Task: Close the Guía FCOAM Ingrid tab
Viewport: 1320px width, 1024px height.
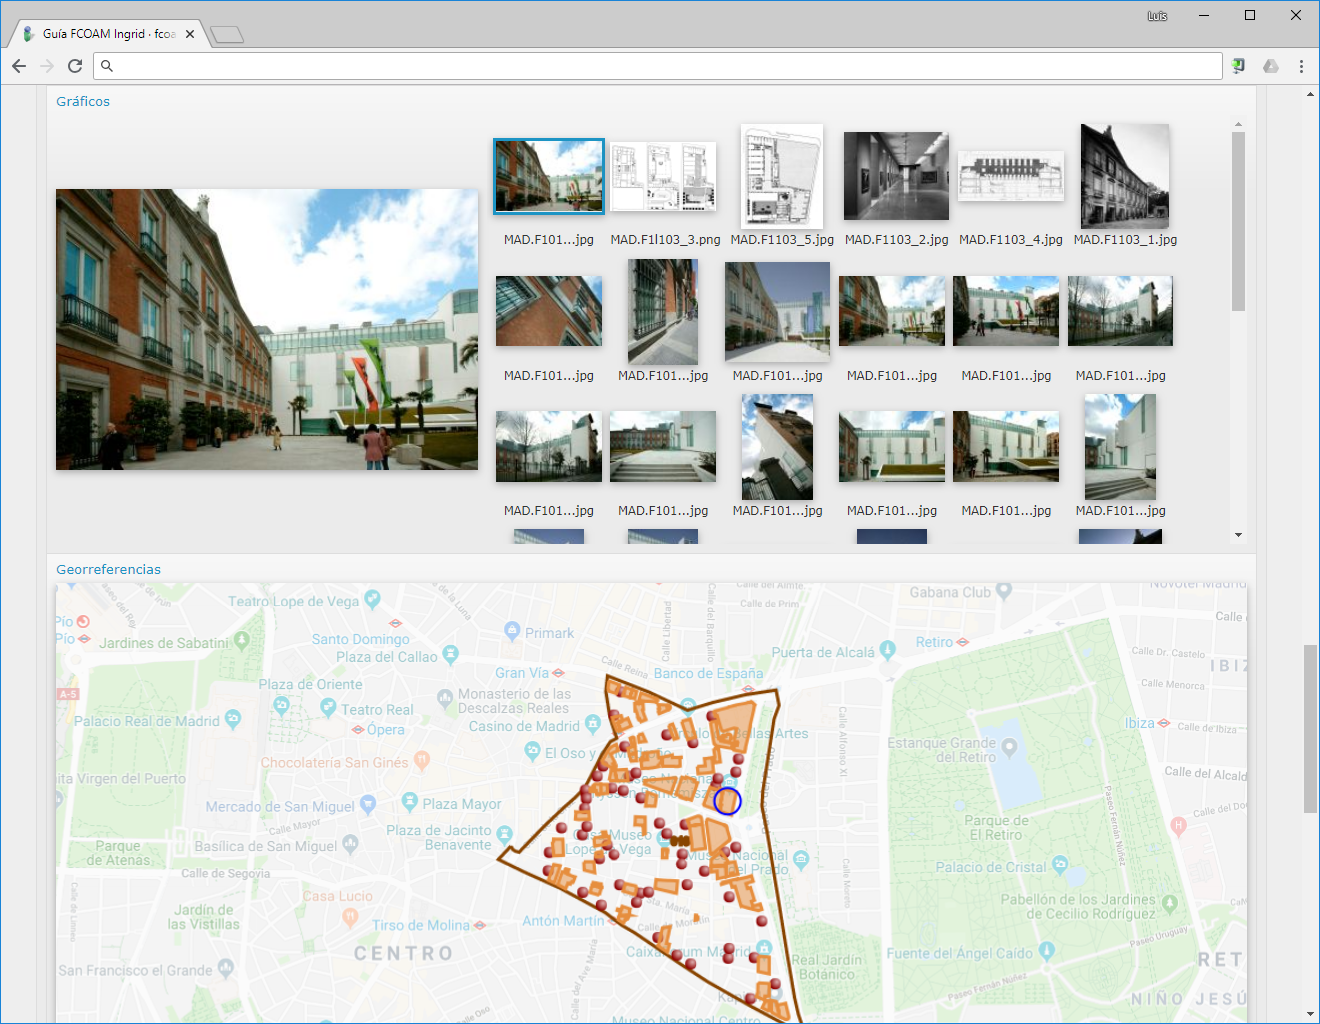Action: (190, 34)
